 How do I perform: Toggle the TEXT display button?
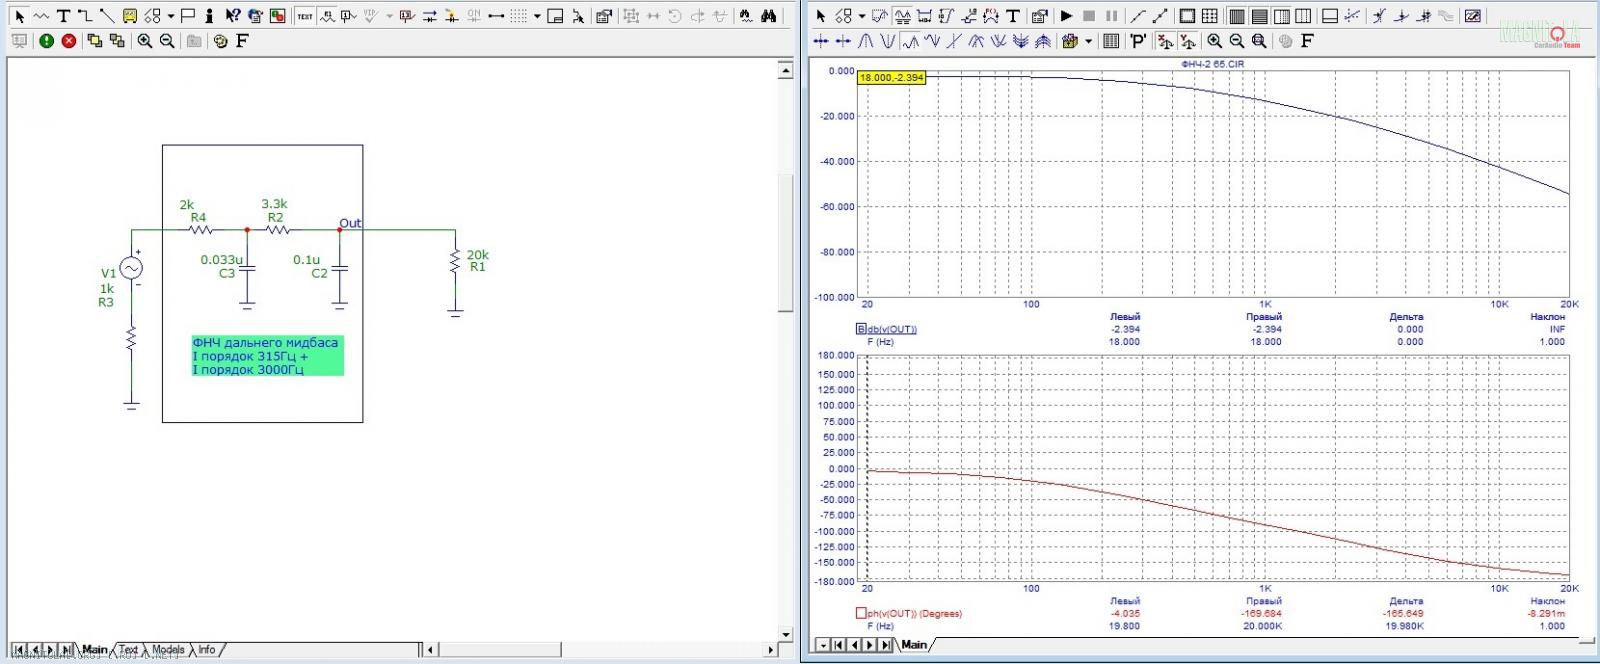point(305,16)
